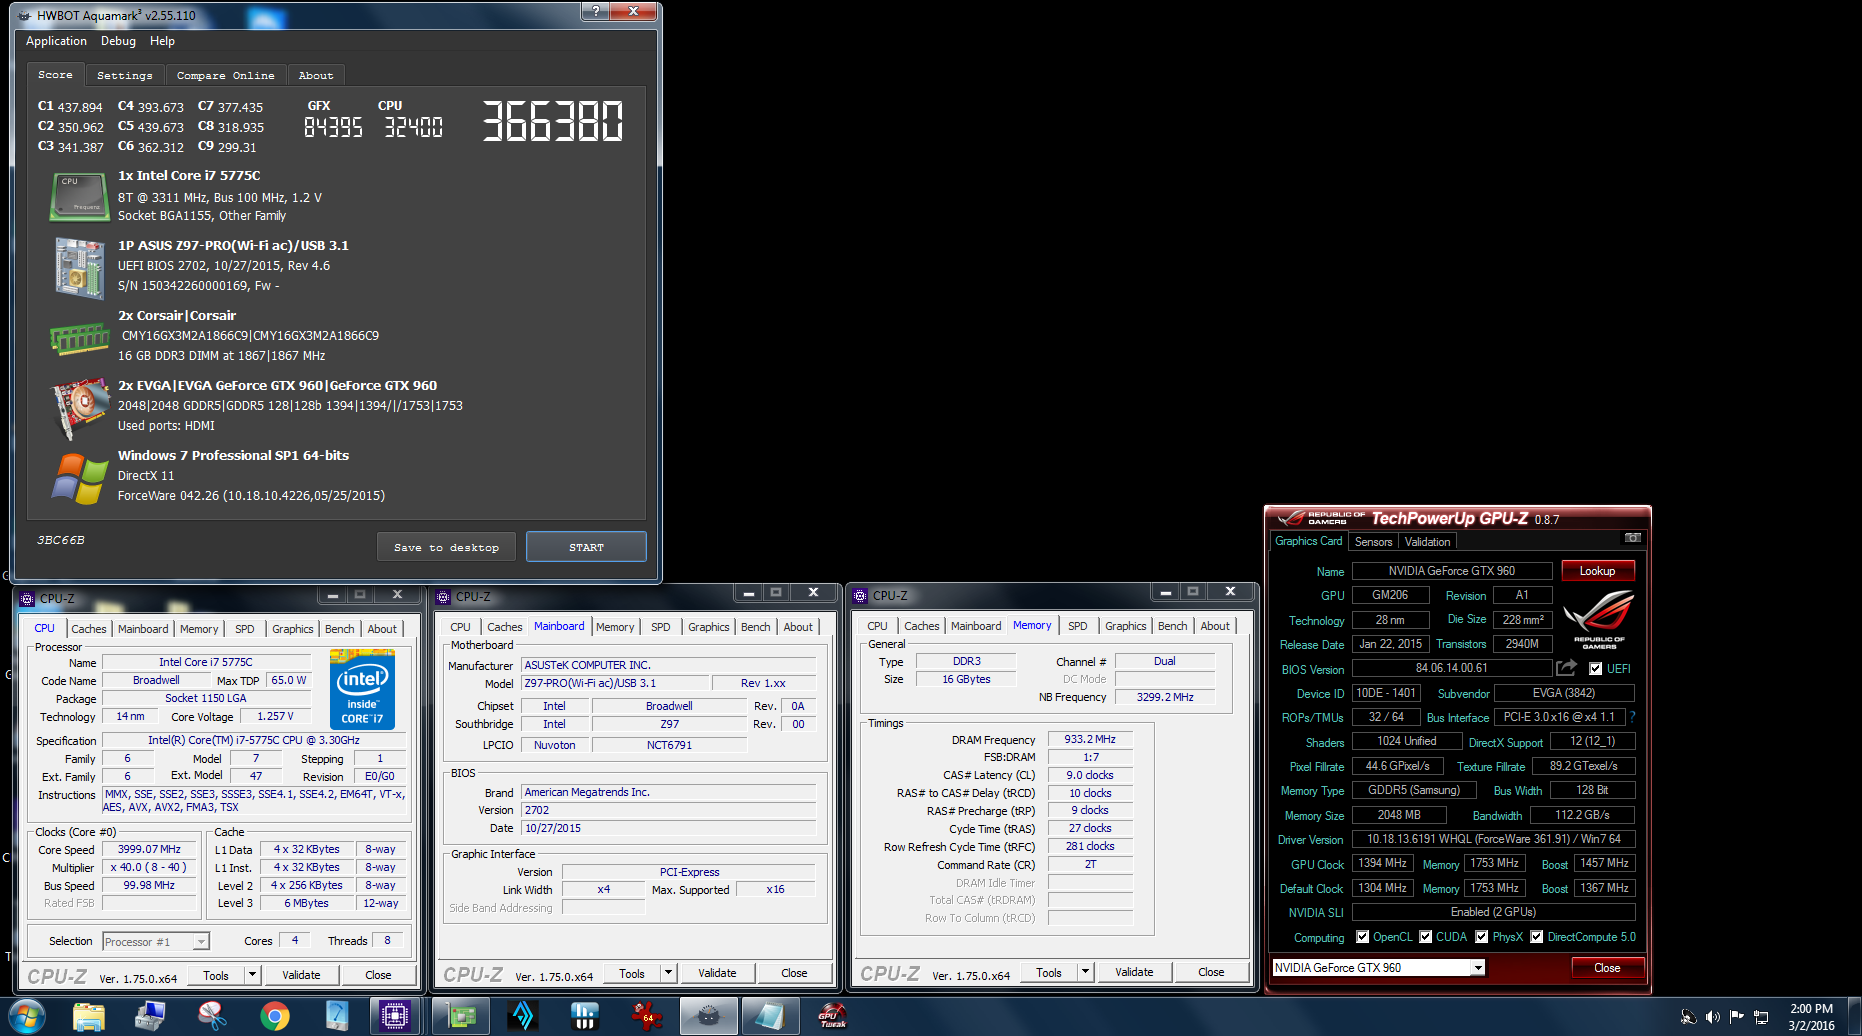This screenshot has width=1862, height=1036.
Task: Click the Bus Interface question mark icon
Action: pyautogui.click(x=1633, y=717)
